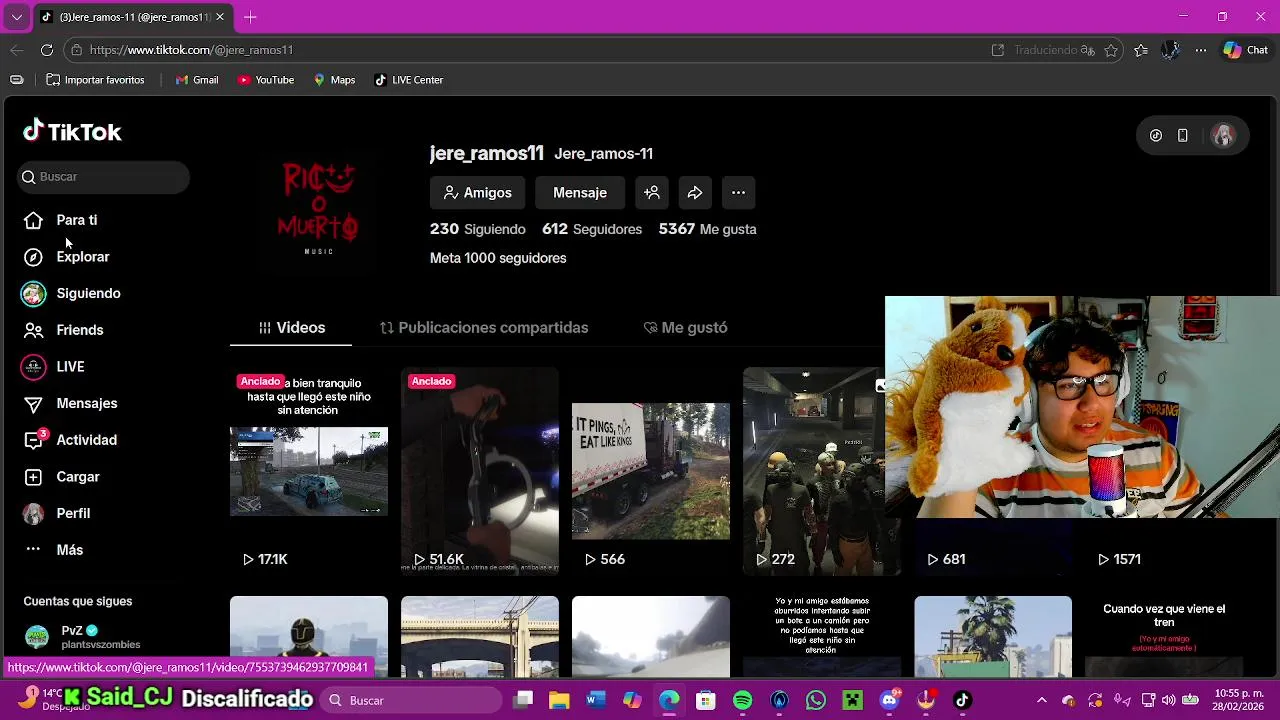Switch to Publicaciones compartidas tab
Screen dimensions: 1280x720
click(484, 328)
